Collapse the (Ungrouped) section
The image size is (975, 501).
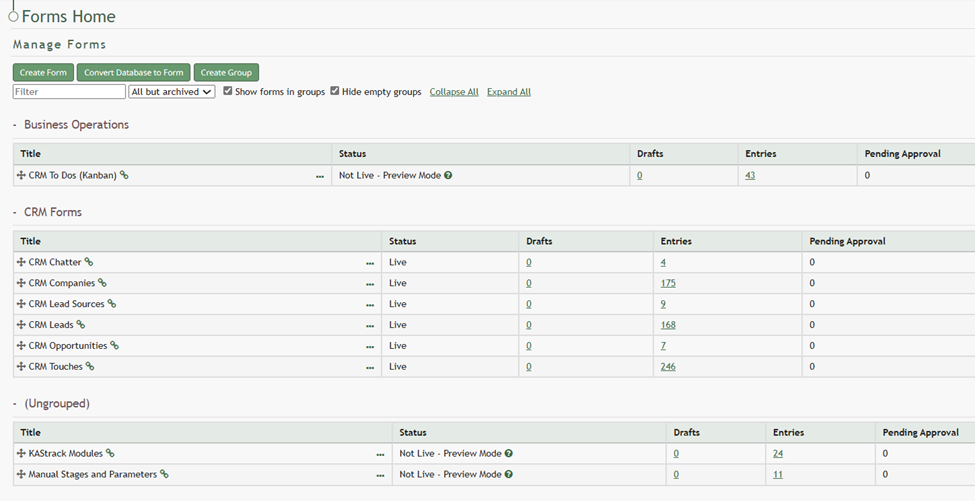[x=15, y=404]
